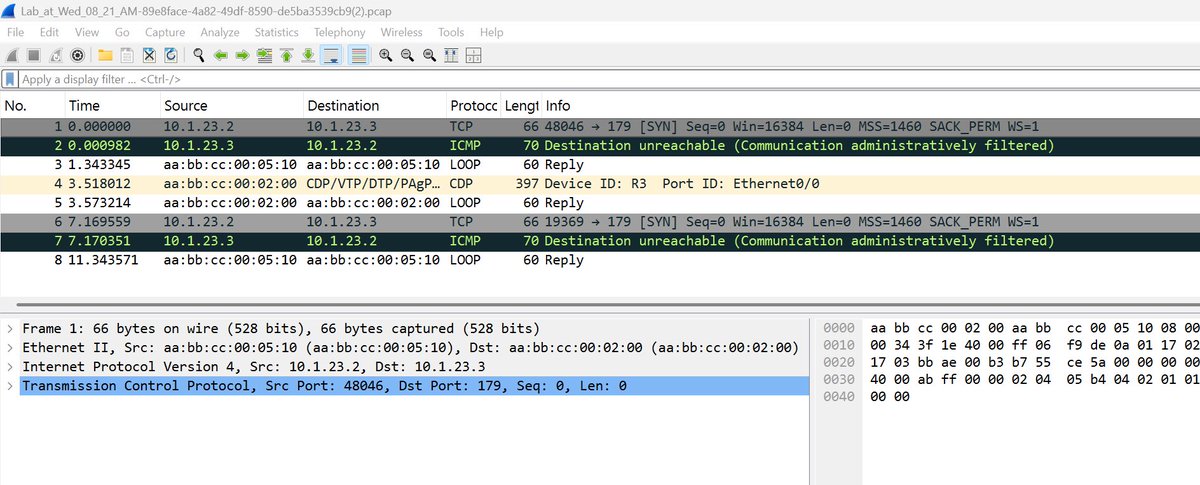Viewport: 1200px width, 485px height.
Task: Toggle packet list colorization
Action: (x=358, y=54)
